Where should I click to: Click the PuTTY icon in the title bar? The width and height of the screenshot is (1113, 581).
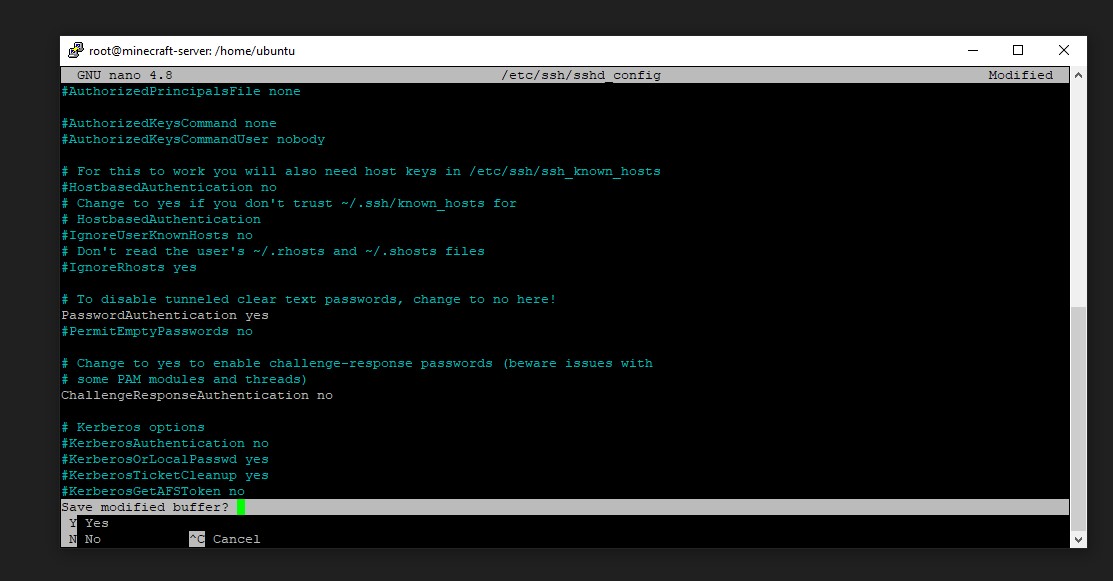tap(76, 51)
